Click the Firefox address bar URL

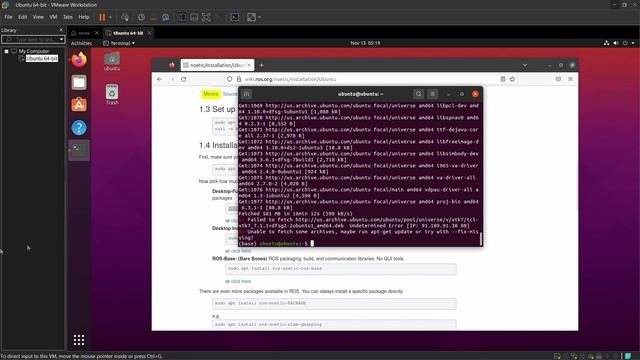tap(291, 79)
